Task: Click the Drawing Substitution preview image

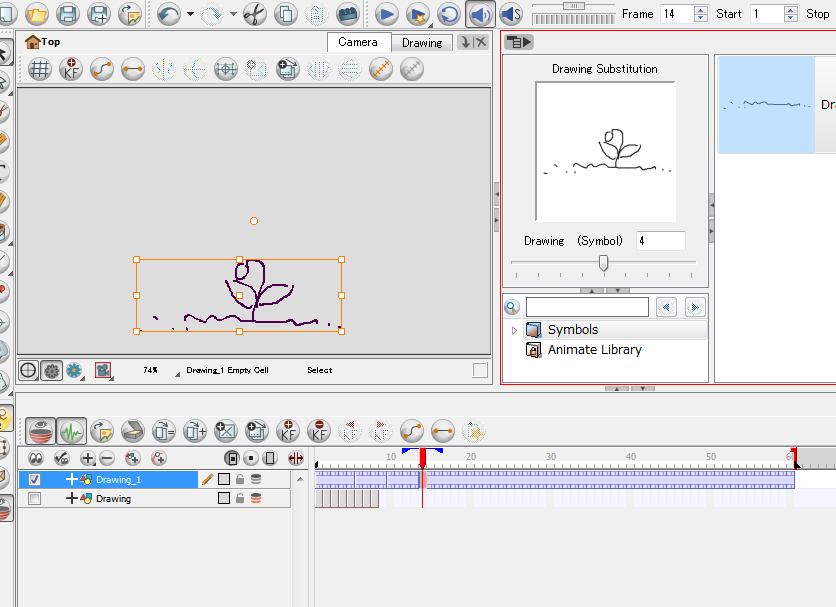Action: point(605,151)
